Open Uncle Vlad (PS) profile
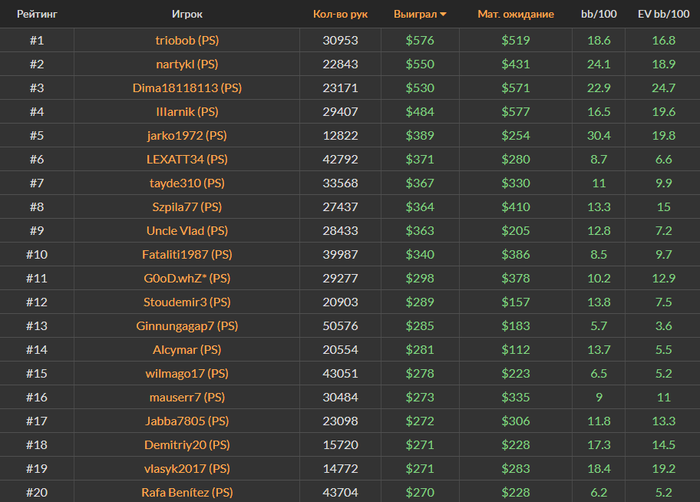This screenshot has width=700, height=502. 187,230
